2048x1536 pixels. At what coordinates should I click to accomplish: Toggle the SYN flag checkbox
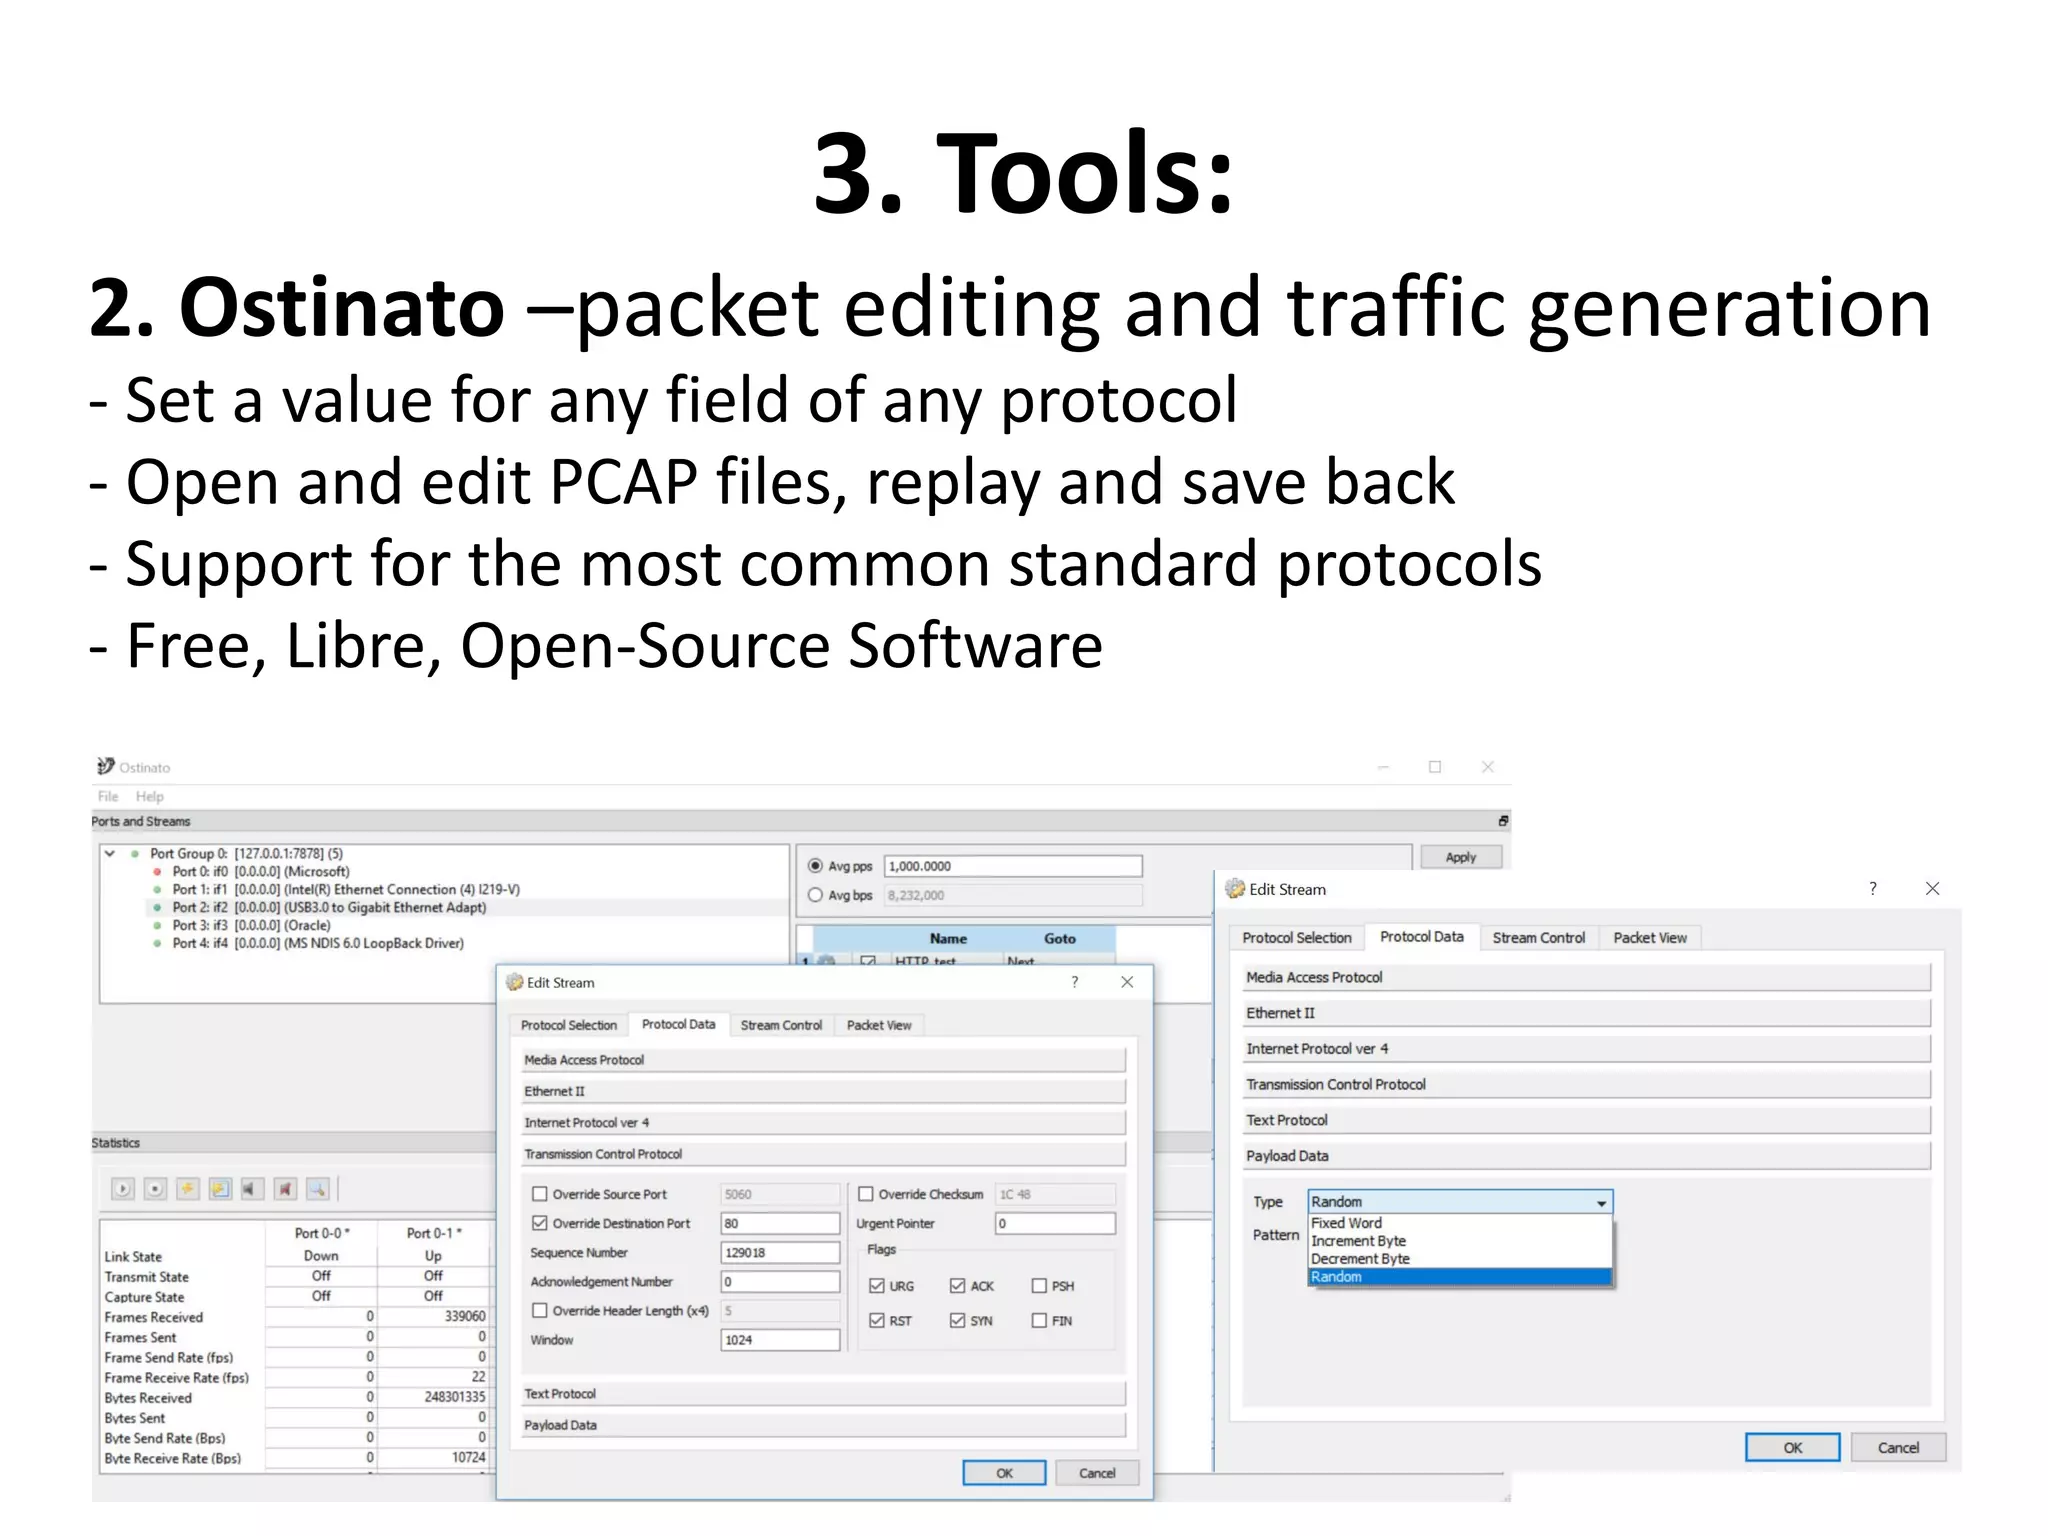958,1321
